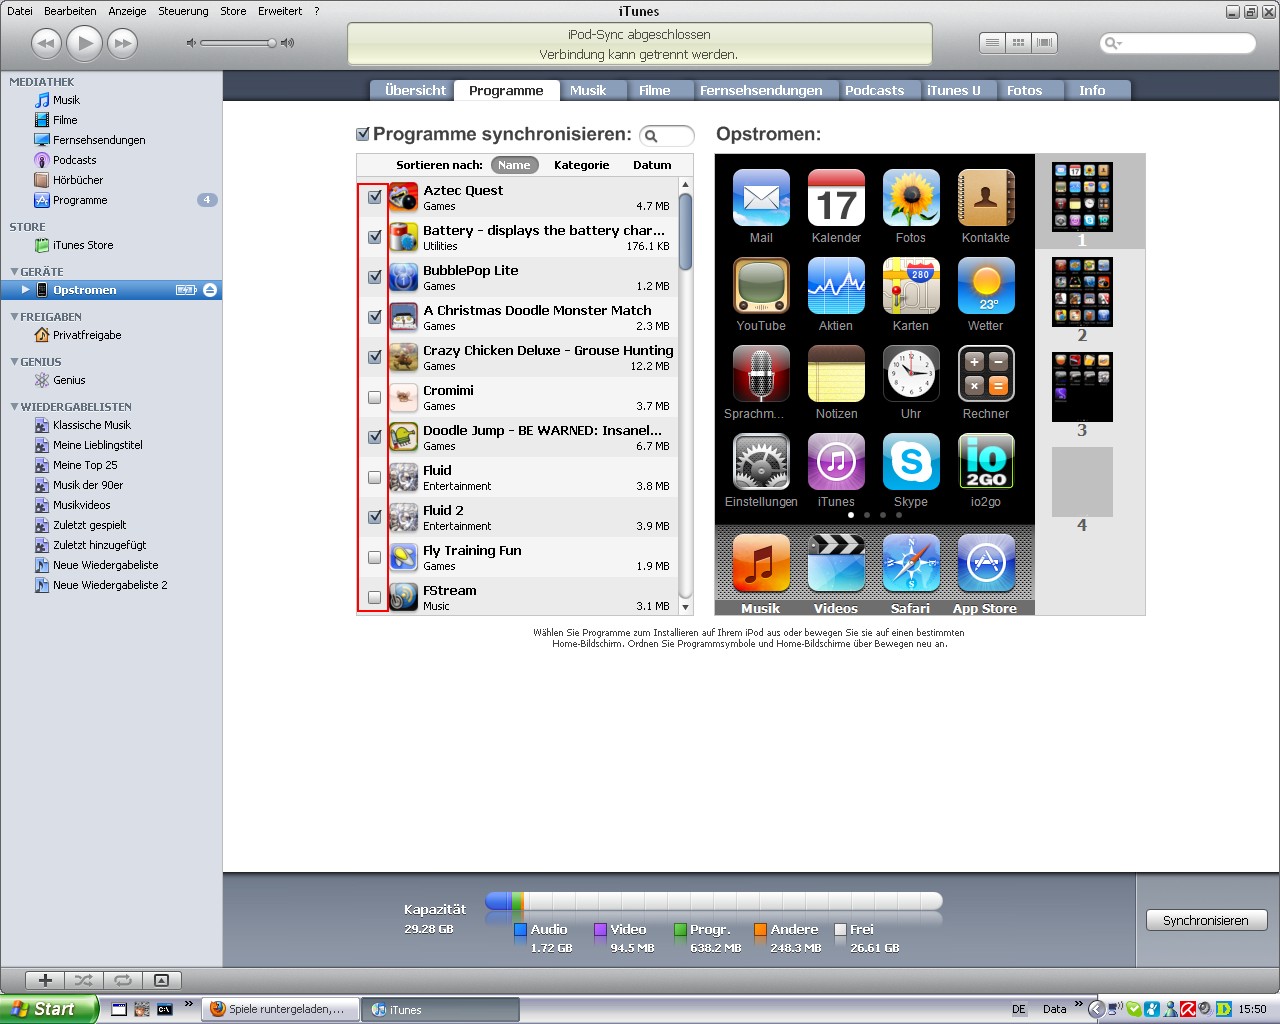
Task: Switch to the Übersicht tab
Action: point(415,90)
